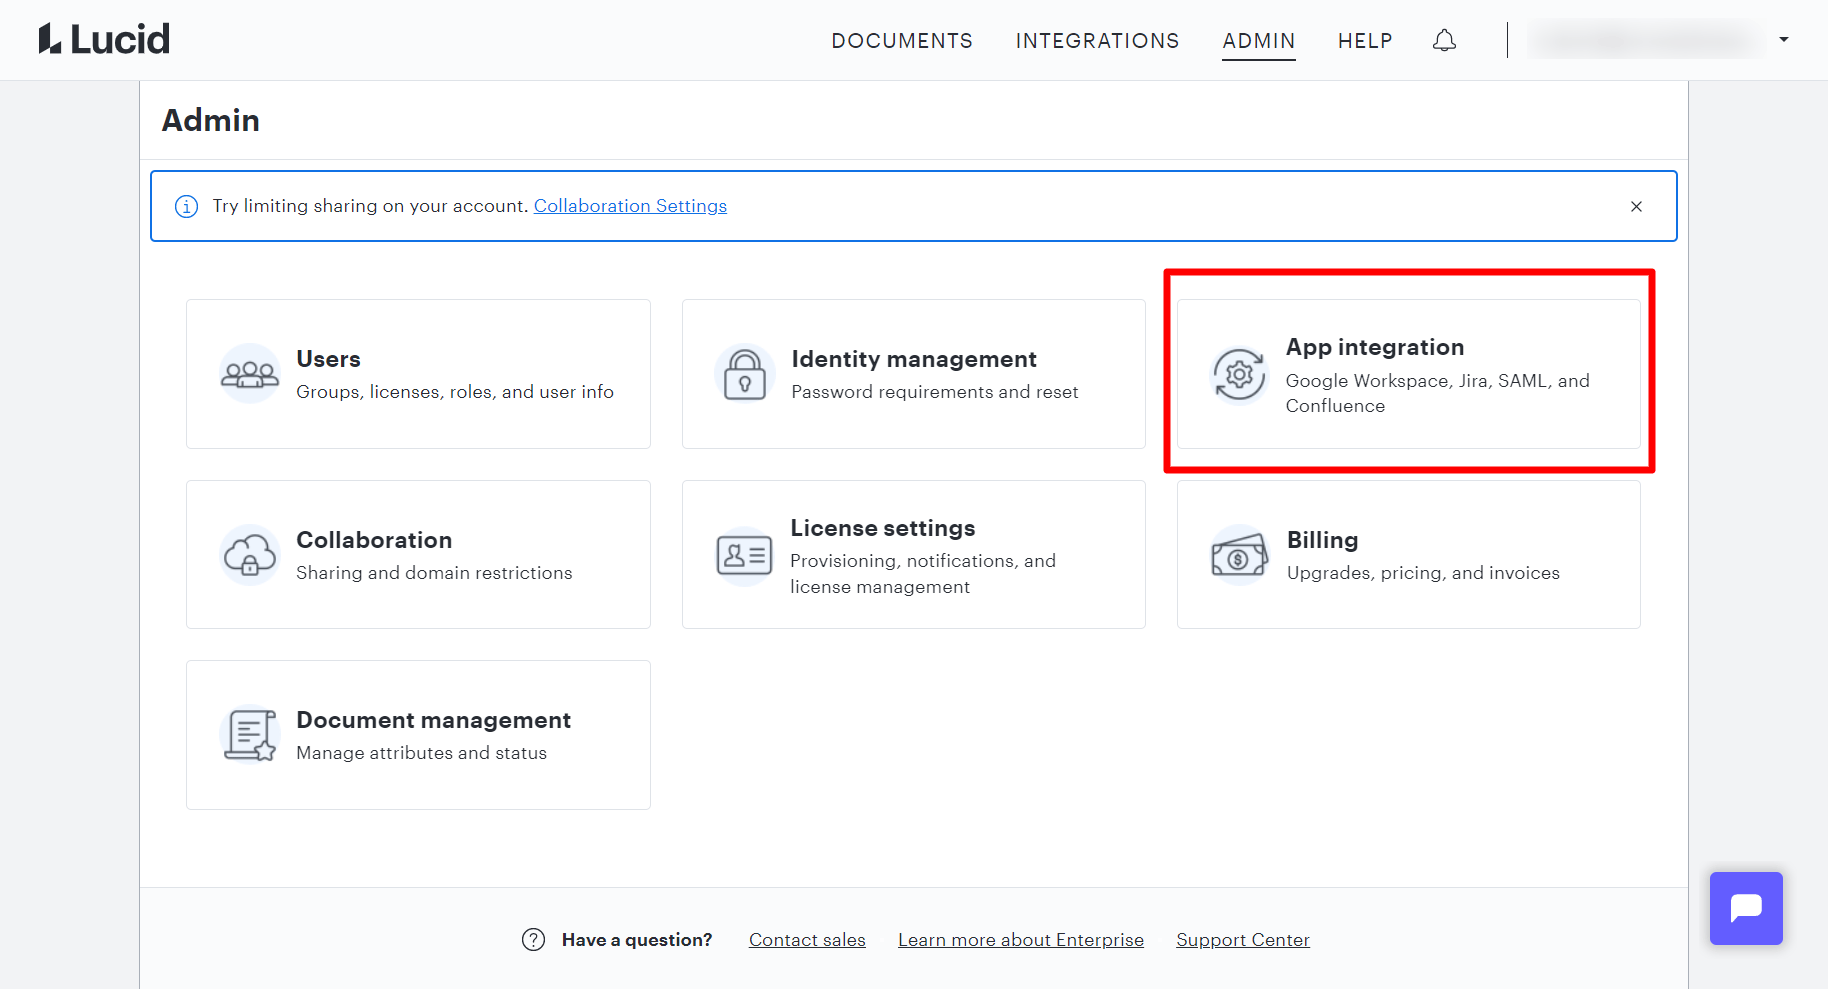Open Identity management heading
This screenshot has height=989, width=1828.
pyautogui.click(x=914, y=359)
